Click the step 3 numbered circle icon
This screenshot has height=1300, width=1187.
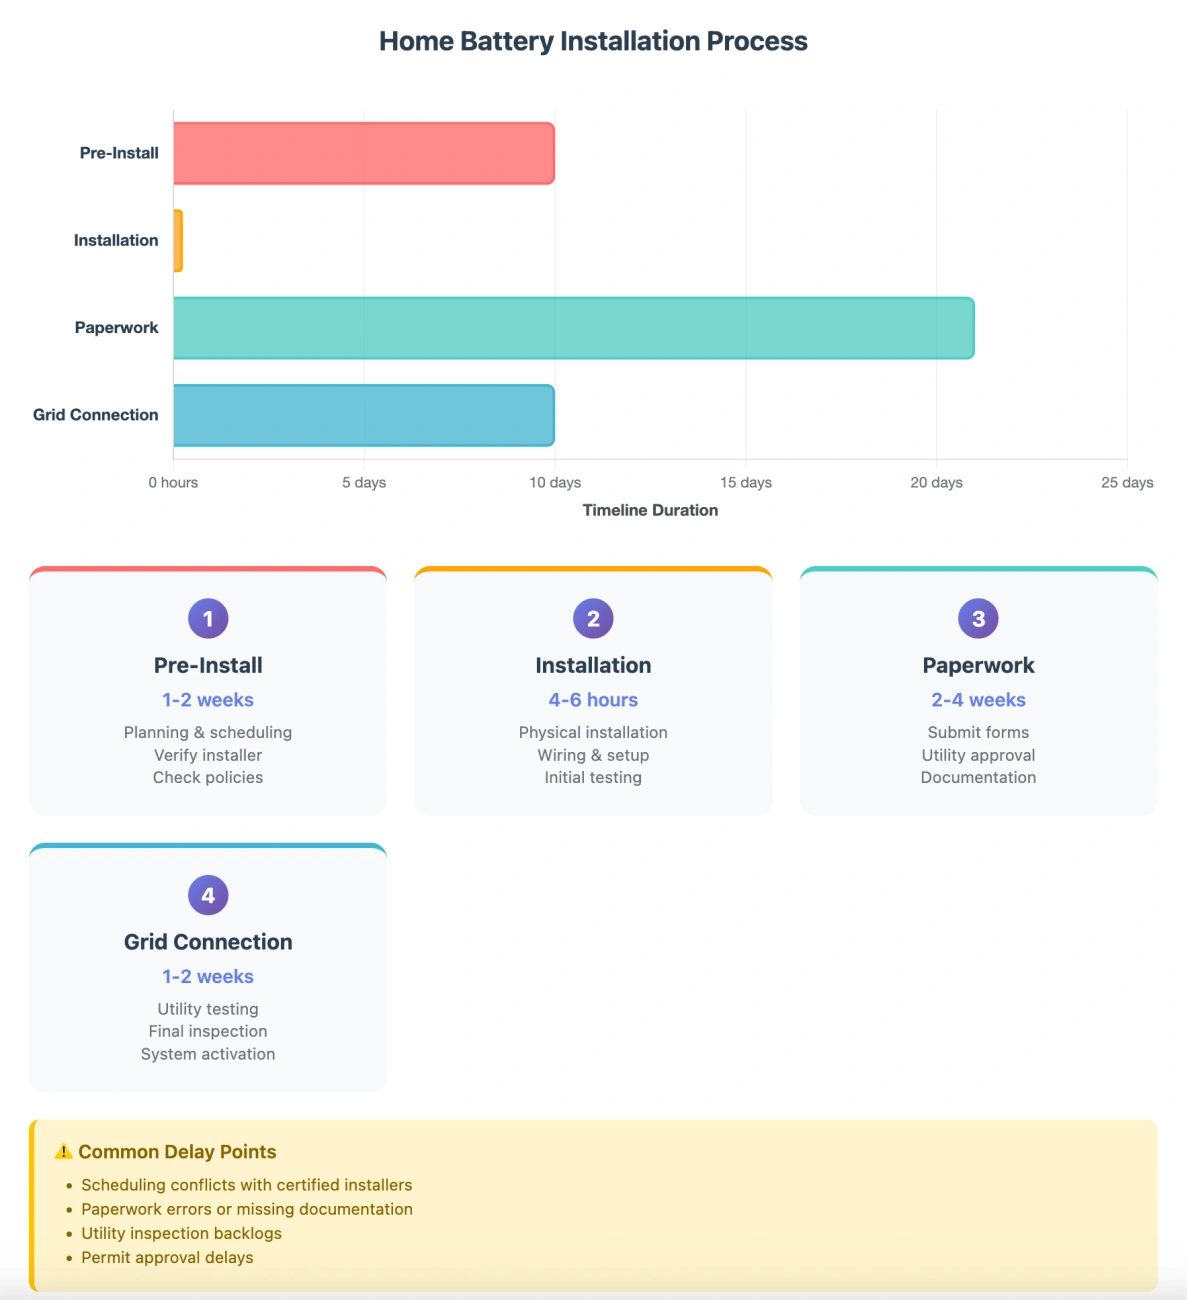pyautogui.click(x=978, y=618)
